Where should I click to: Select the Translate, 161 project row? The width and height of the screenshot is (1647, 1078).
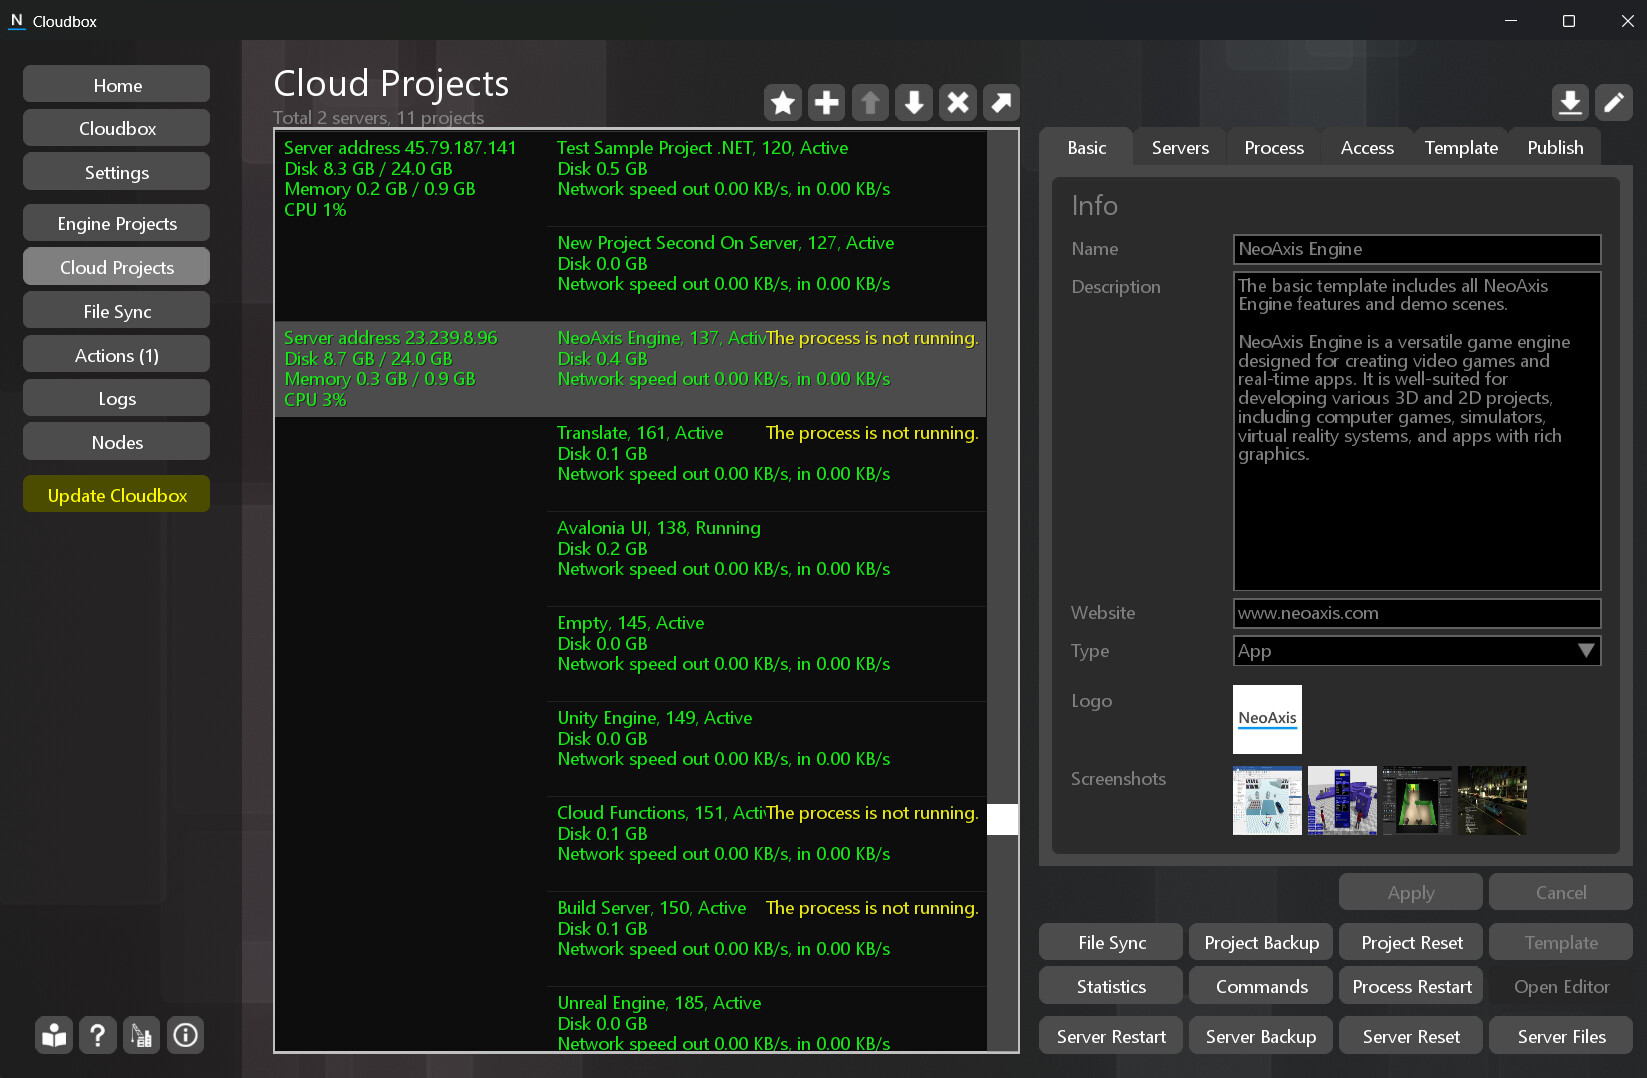[767, 464]
